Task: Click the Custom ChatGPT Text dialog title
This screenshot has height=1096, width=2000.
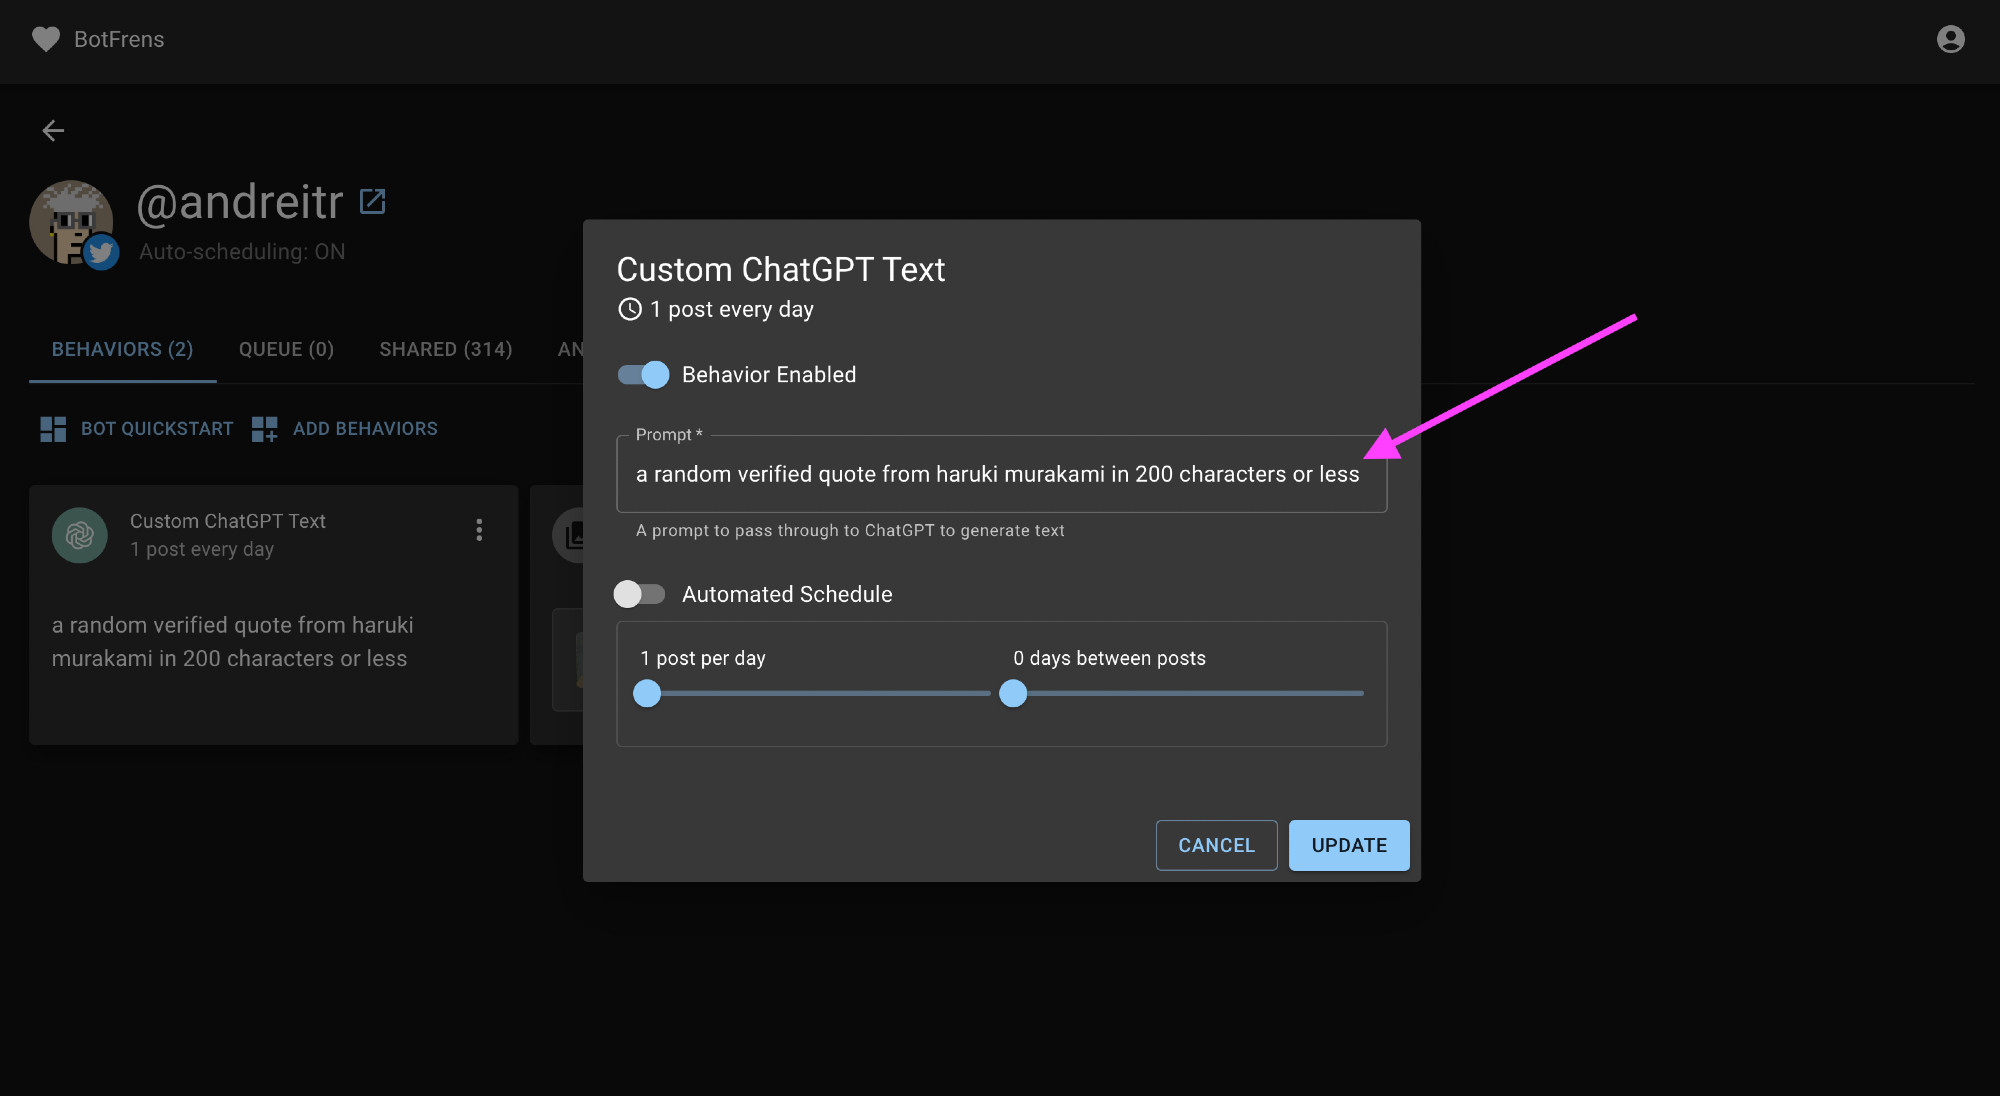Action: click(x=781, y=269)
